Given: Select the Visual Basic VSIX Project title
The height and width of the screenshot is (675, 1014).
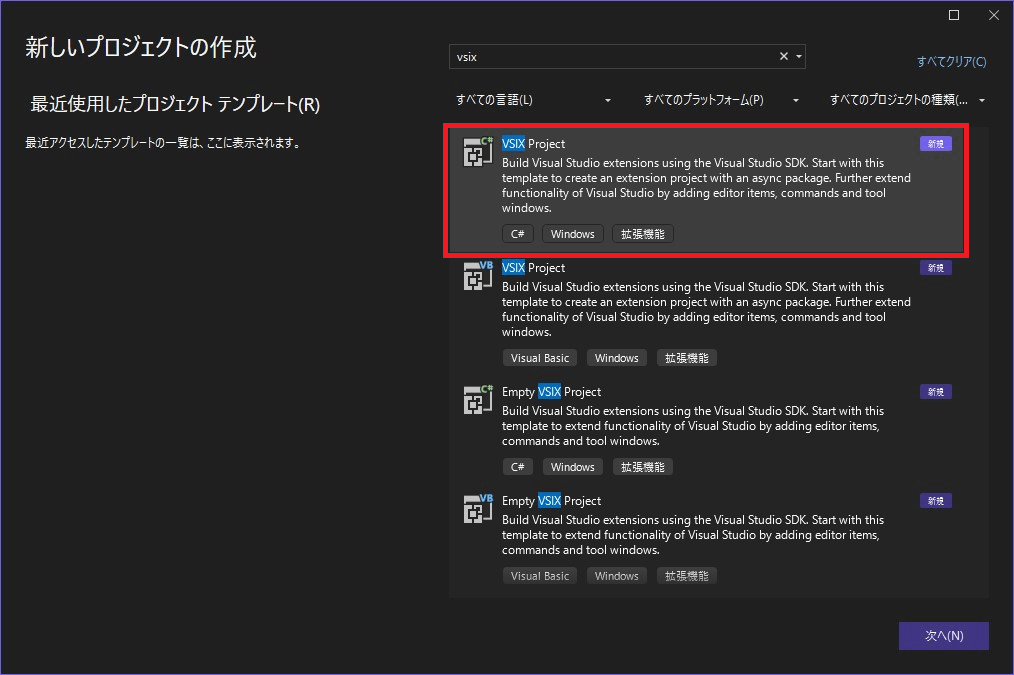Looking at the screenshot, I should [534, 268].
